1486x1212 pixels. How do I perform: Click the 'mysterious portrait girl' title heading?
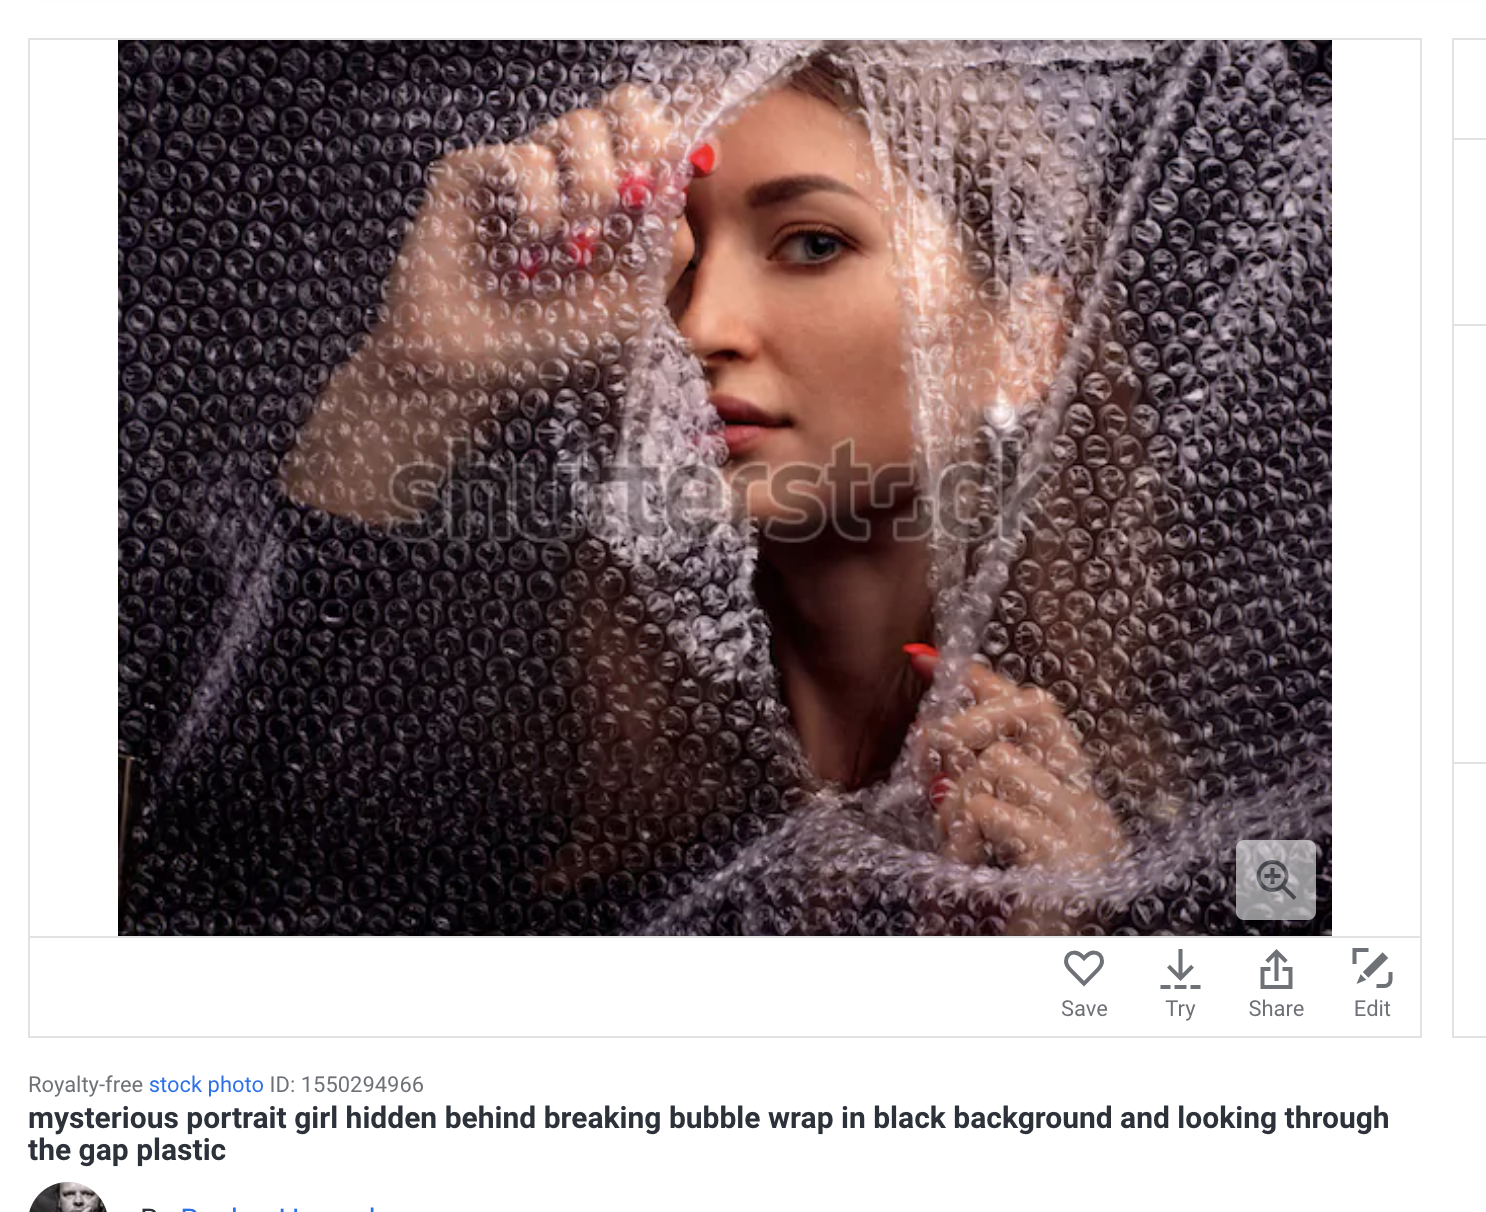pyautogui.click(x=708, y=1133)
